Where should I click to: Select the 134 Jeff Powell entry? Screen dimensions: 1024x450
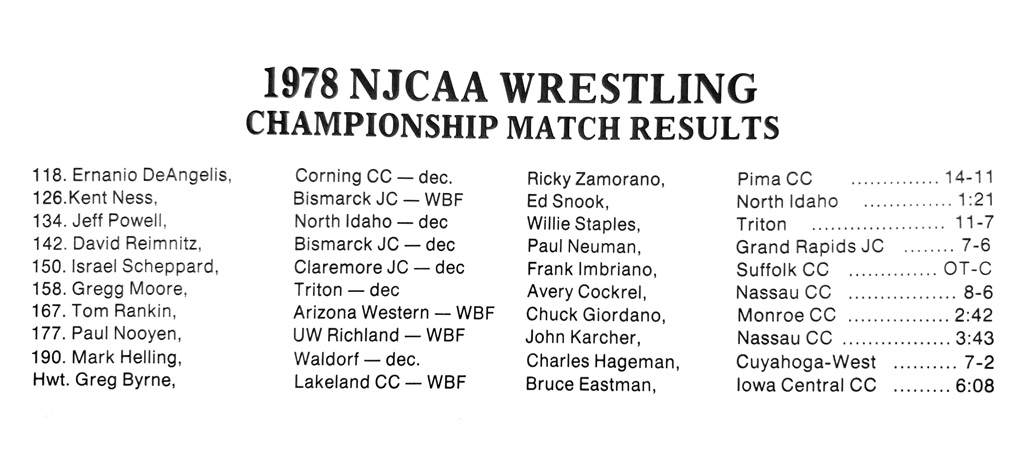pos(99,221)
